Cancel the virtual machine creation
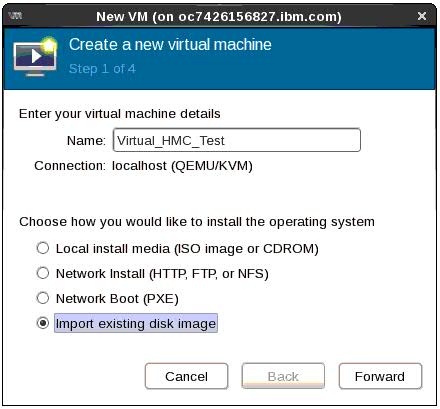This screenshot has height=409, width=440. 187,376
